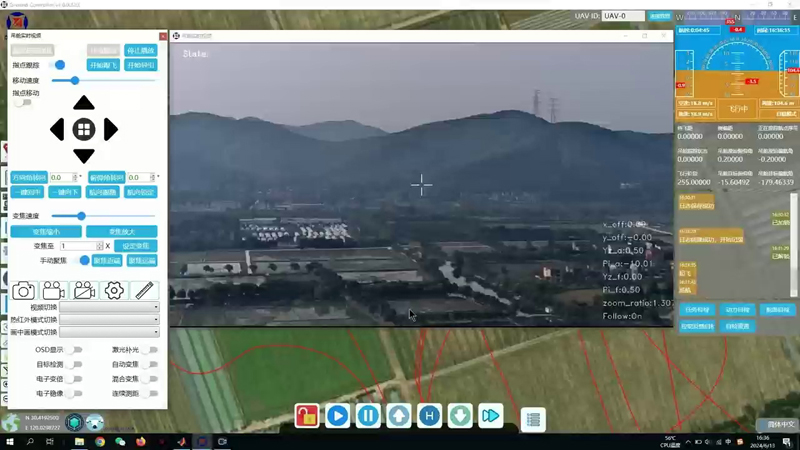Click the red unlock padlock button

click(307, 416)
